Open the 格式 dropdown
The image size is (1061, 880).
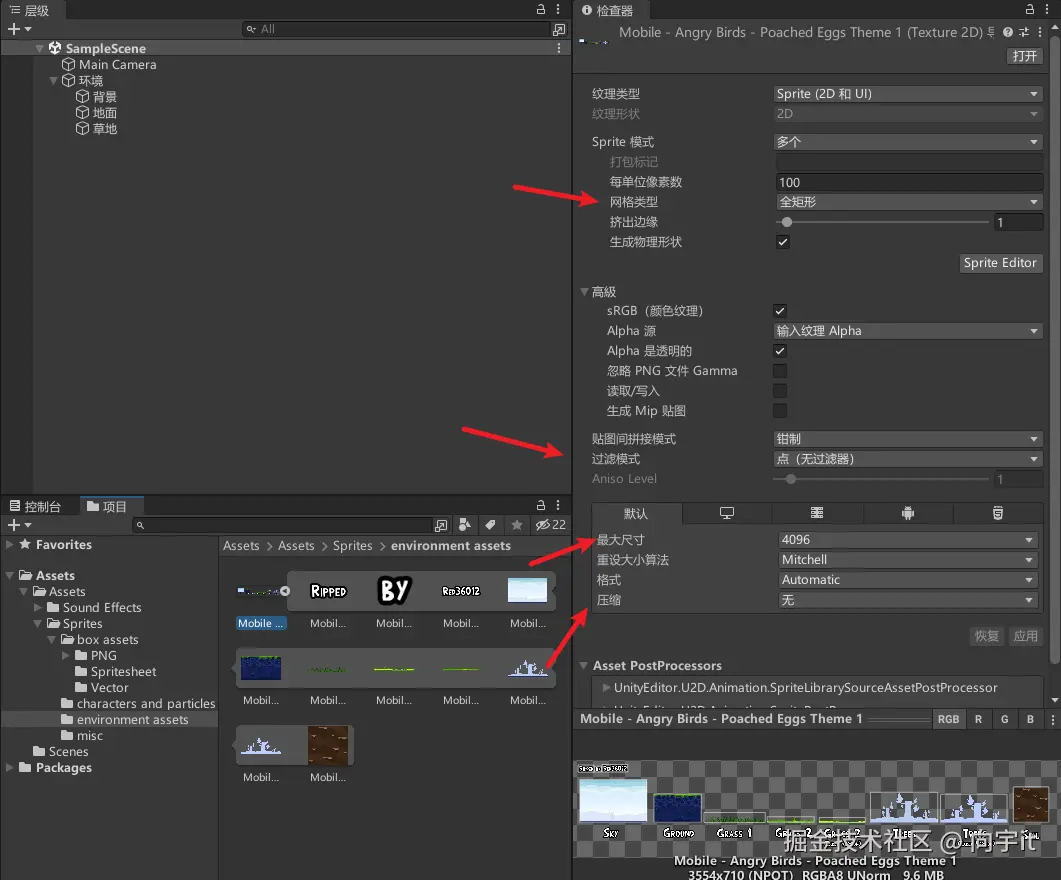pos(908,580)
